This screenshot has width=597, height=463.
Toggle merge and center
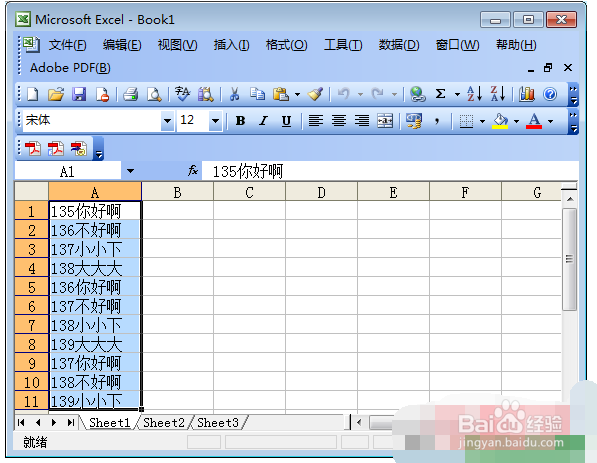click(385, 121)
